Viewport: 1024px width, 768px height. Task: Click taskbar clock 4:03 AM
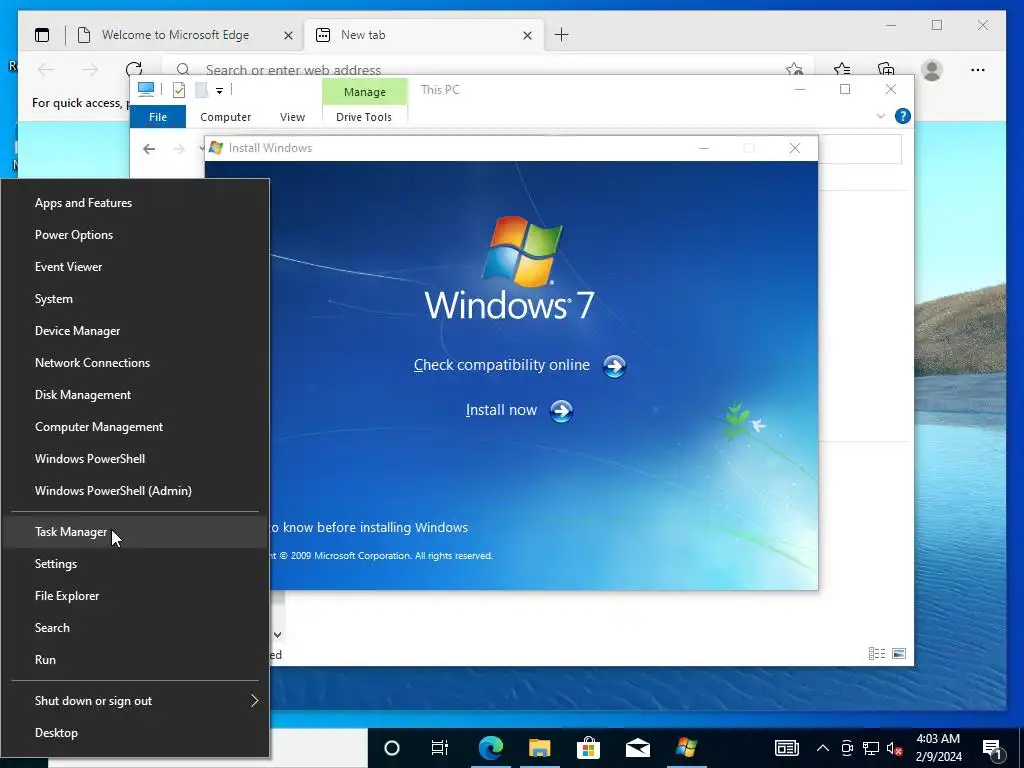point(938,748)
